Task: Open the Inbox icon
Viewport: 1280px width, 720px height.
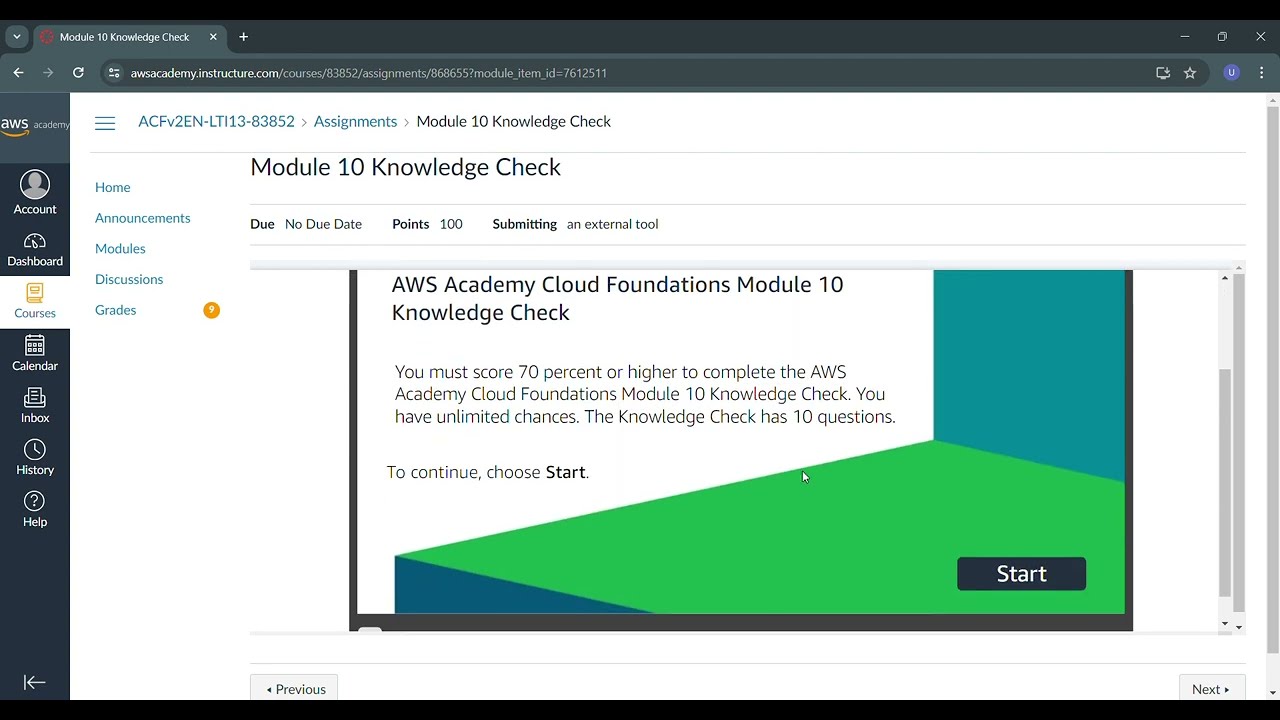Action: click(35, 398)
